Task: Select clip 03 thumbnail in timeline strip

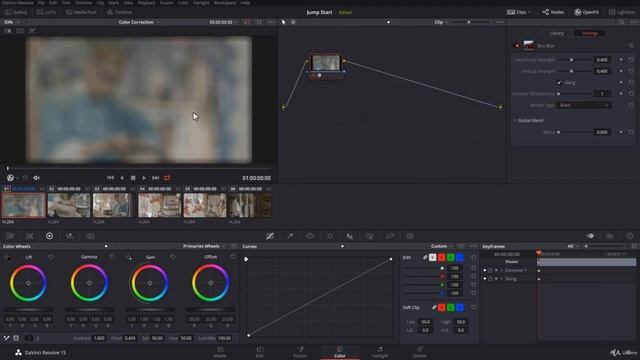Action: [113, 205]
